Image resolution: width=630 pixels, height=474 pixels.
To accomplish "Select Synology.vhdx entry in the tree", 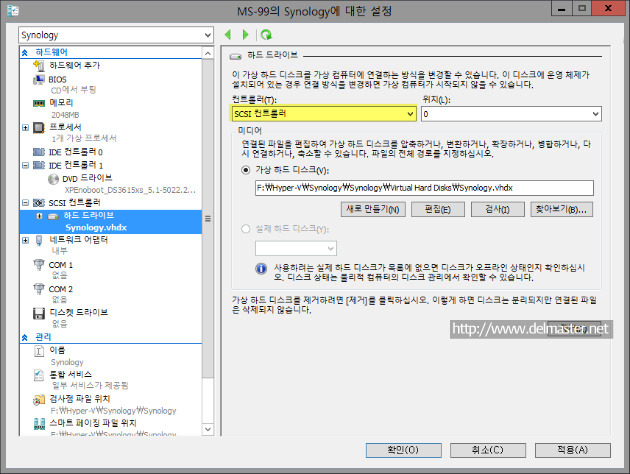I will click(96, 227).
